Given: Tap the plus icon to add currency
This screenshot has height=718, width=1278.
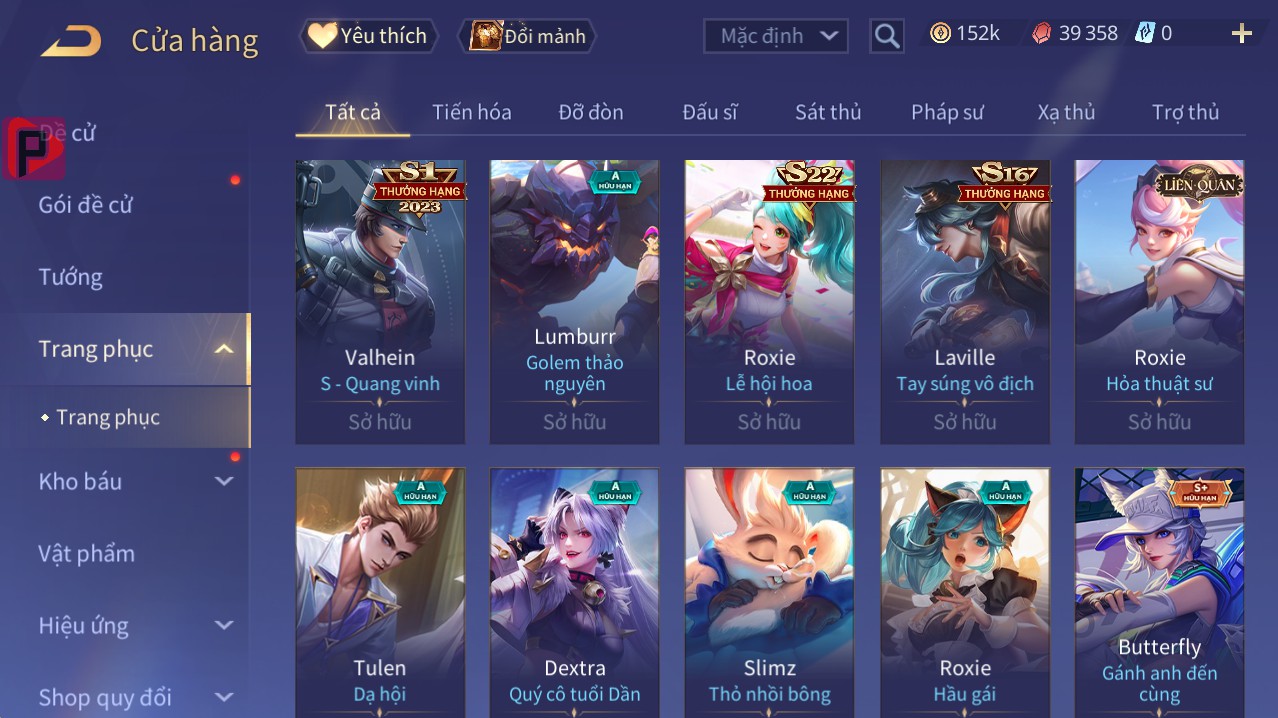Looking at the screenshot, I should (x=1242, y=34).
